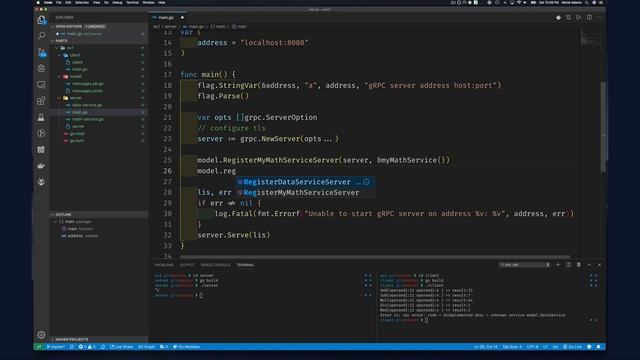The width and height of the screenshot is (640, 360).
Task: Open the Docker whale view
Action: tap(41, 166)
